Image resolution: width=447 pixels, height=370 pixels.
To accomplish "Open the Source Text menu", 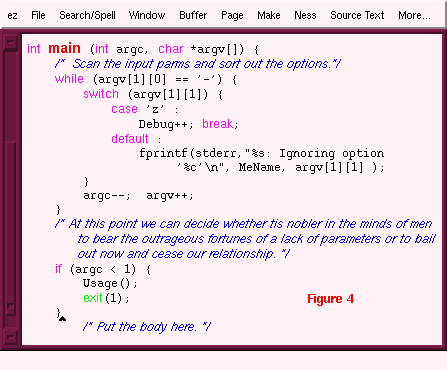I will click(357, 15).
